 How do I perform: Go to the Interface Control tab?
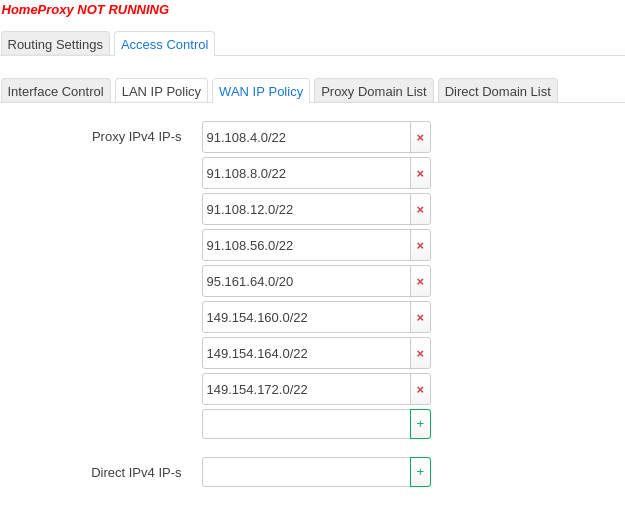point(55,91)
